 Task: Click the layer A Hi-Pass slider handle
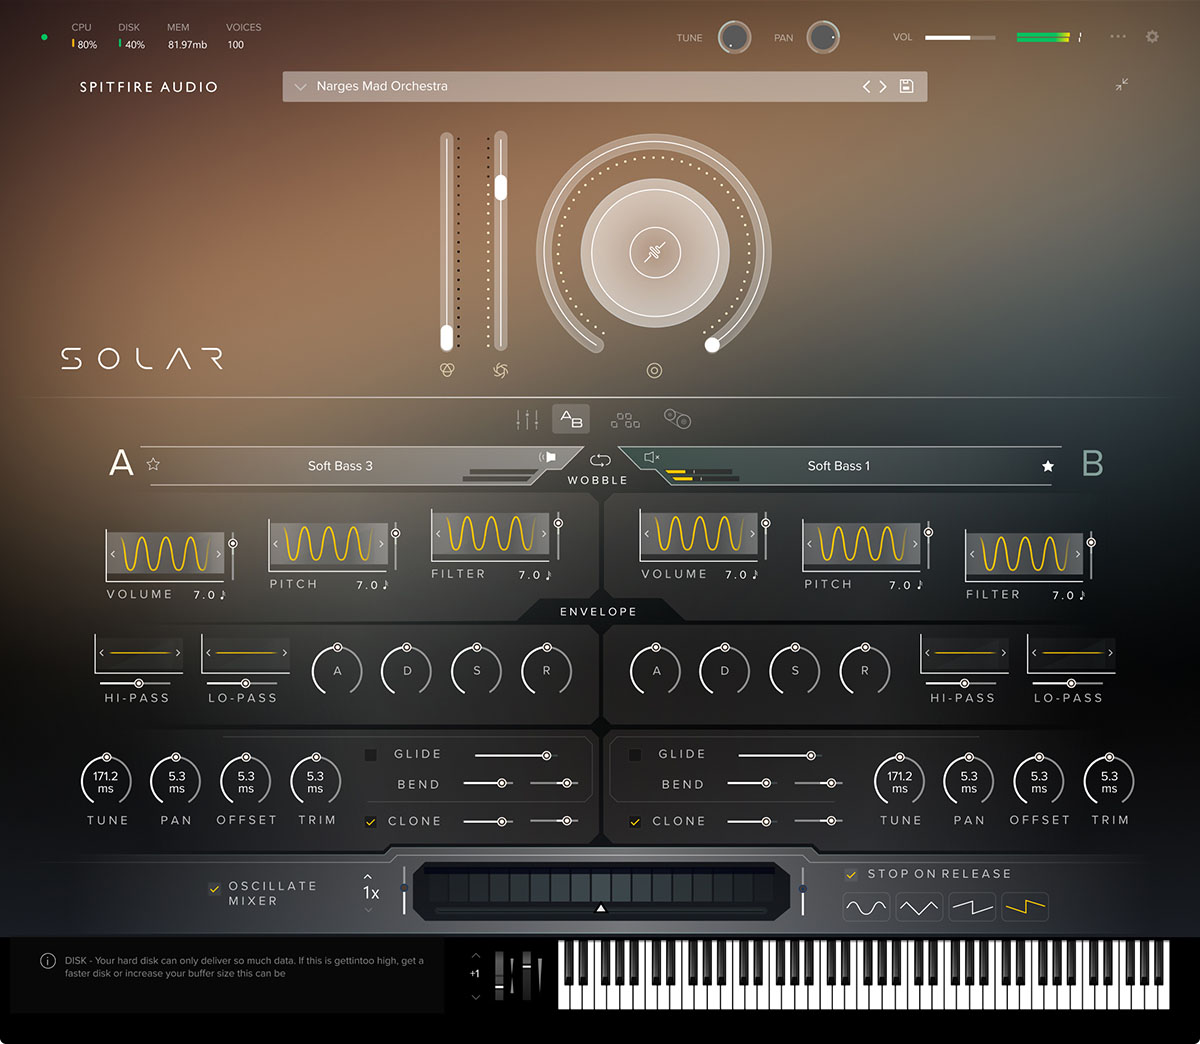pyautogui.click(x=138, y=683)
